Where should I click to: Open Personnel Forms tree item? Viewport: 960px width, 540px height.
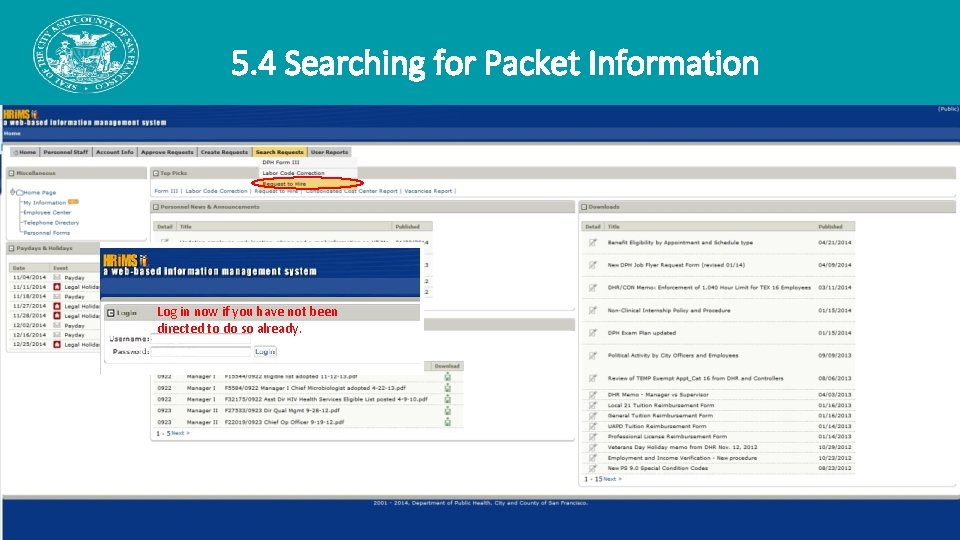47,233
